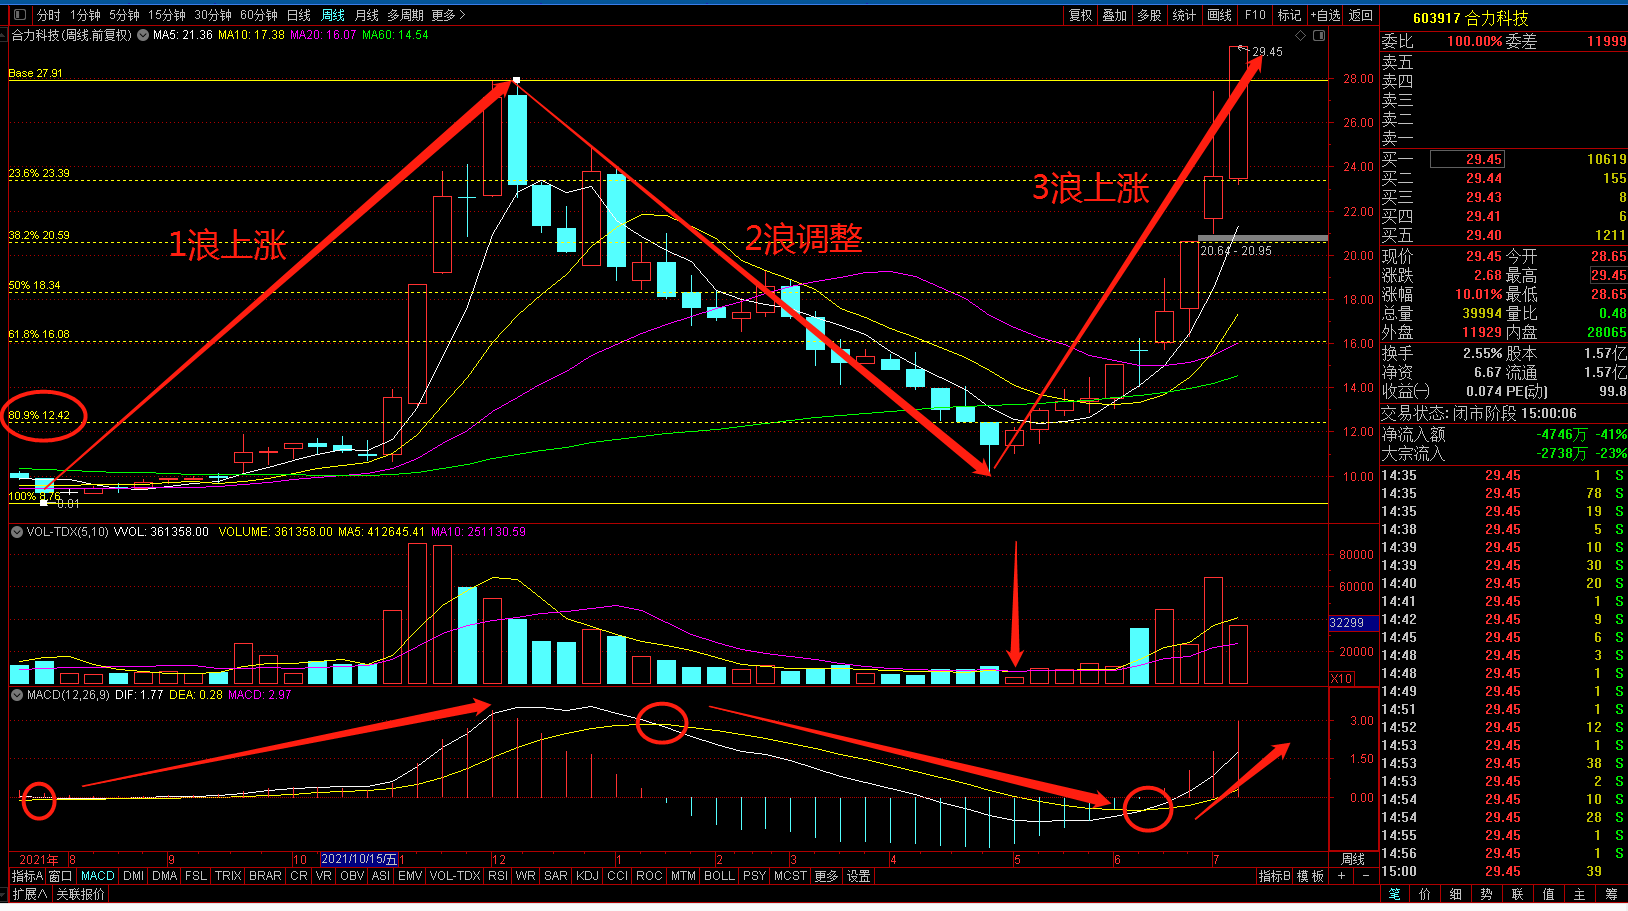The image size is (1628, 911).
Task: Add stock via +自选 button
Action: (x=1326, y=15)
